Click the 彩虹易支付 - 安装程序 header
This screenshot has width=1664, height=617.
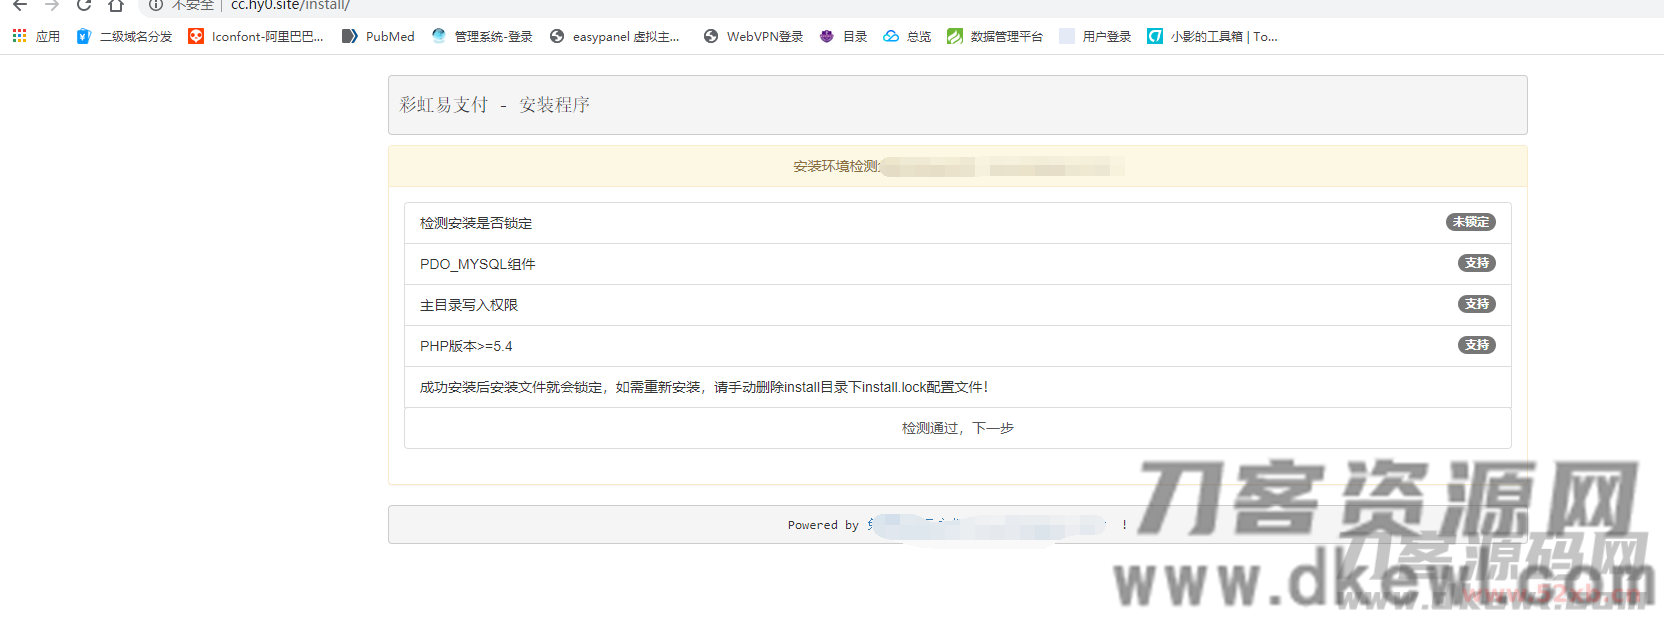[x=495, y=105]
